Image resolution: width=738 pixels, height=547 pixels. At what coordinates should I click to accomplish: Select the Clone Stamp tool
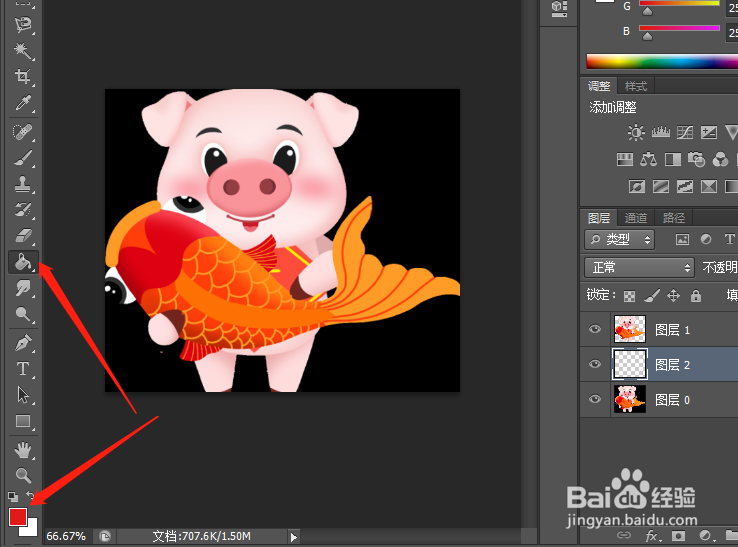point(23,184)
